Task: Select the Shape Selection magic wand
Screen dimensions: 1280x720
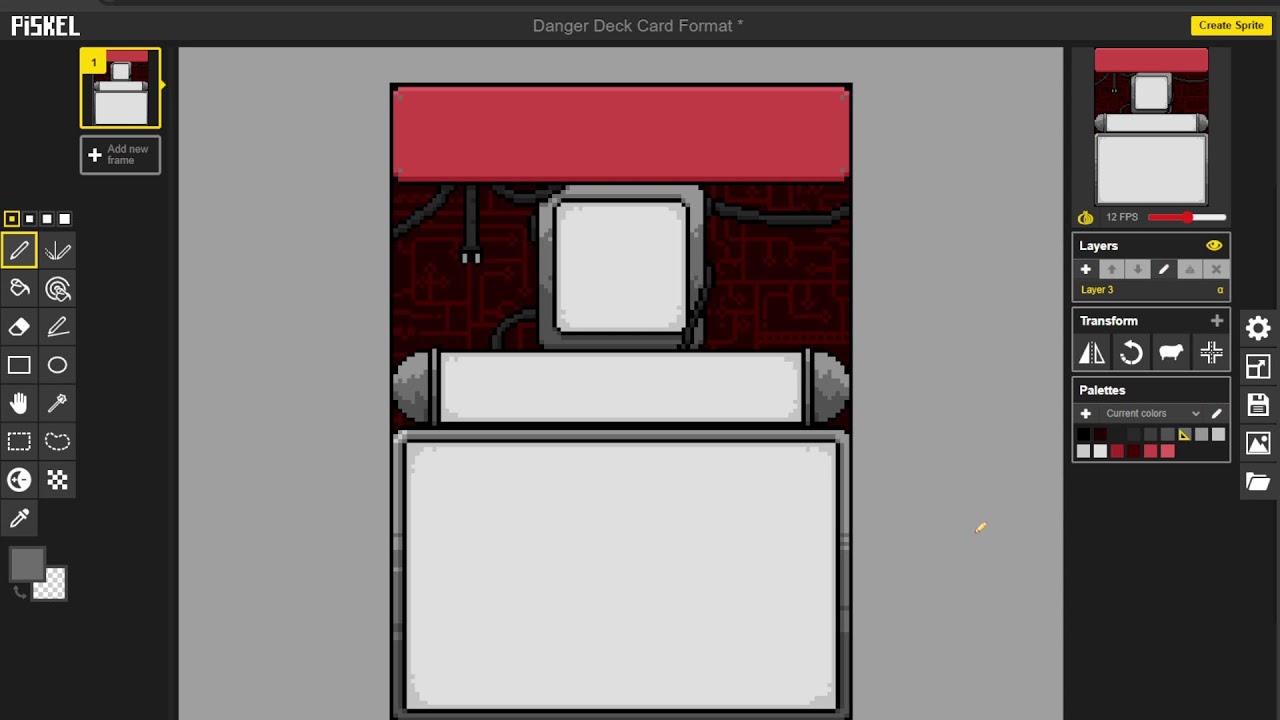Action: tap(57, 403)
